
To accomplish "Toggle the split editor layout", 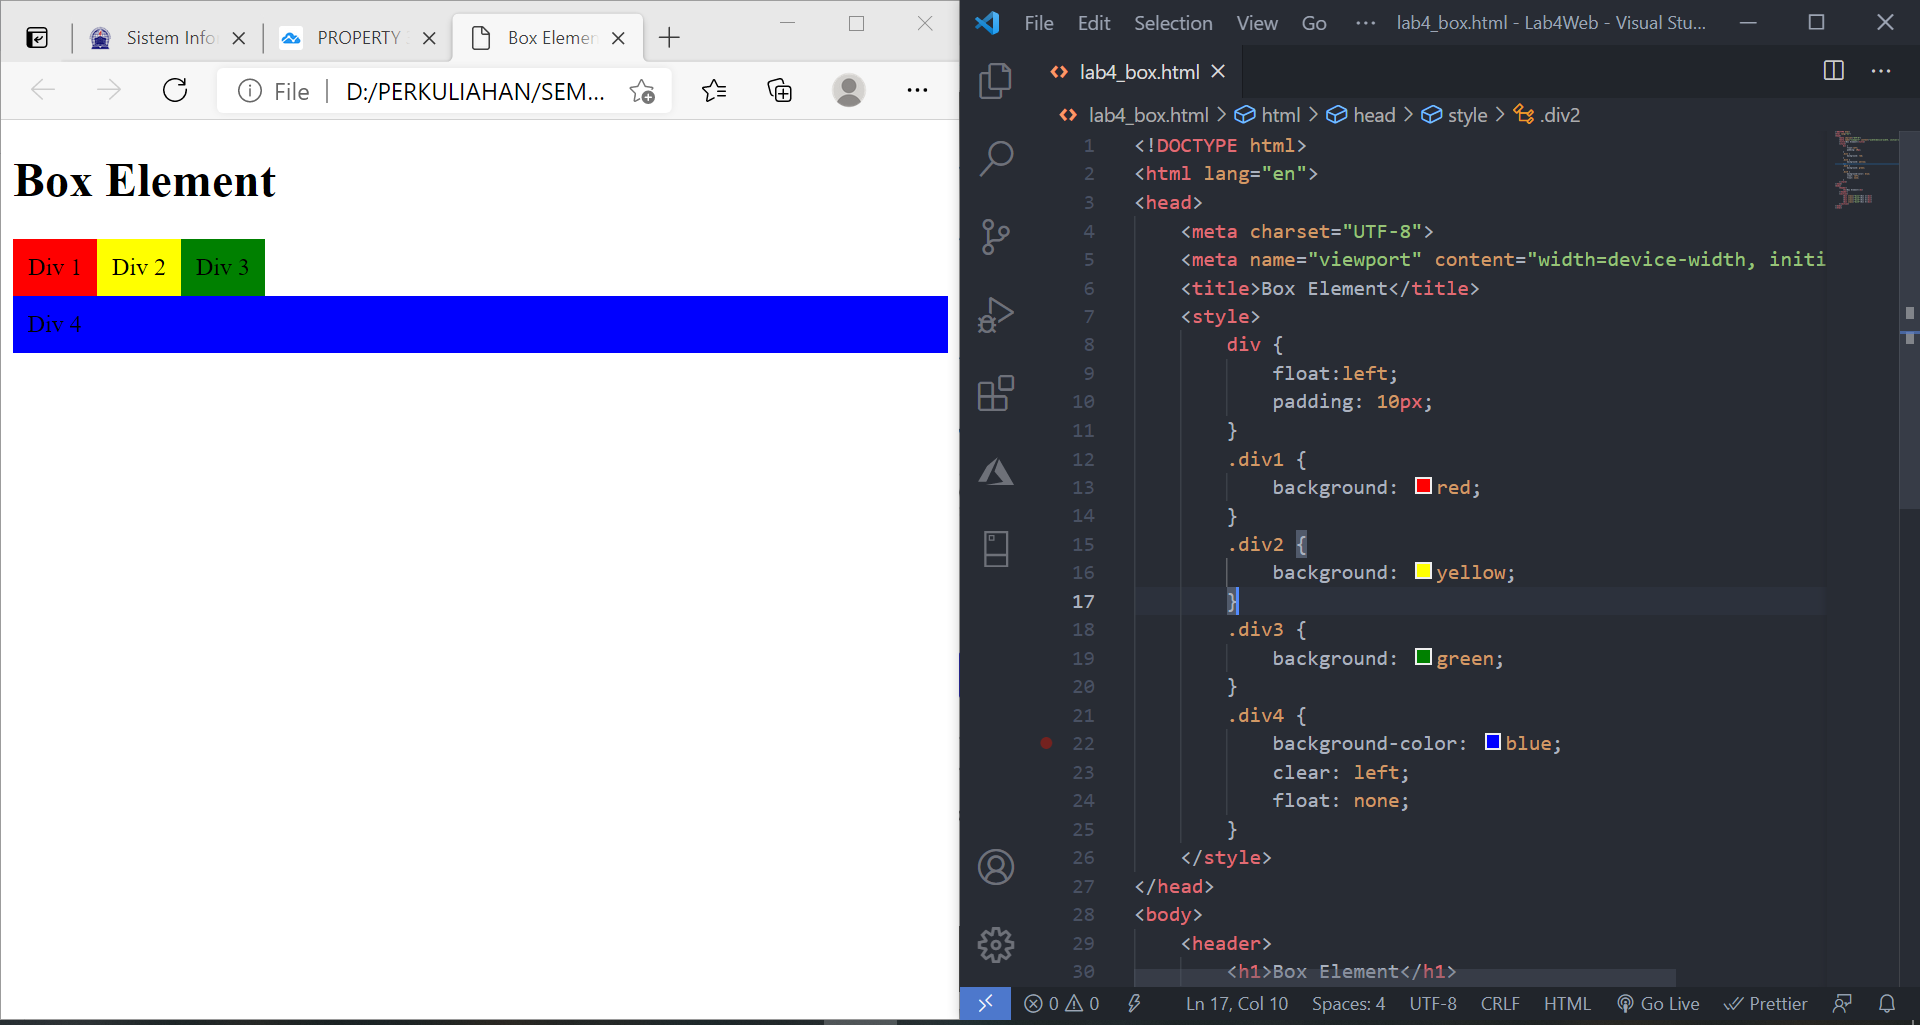I will click(x=1835, y=71).
